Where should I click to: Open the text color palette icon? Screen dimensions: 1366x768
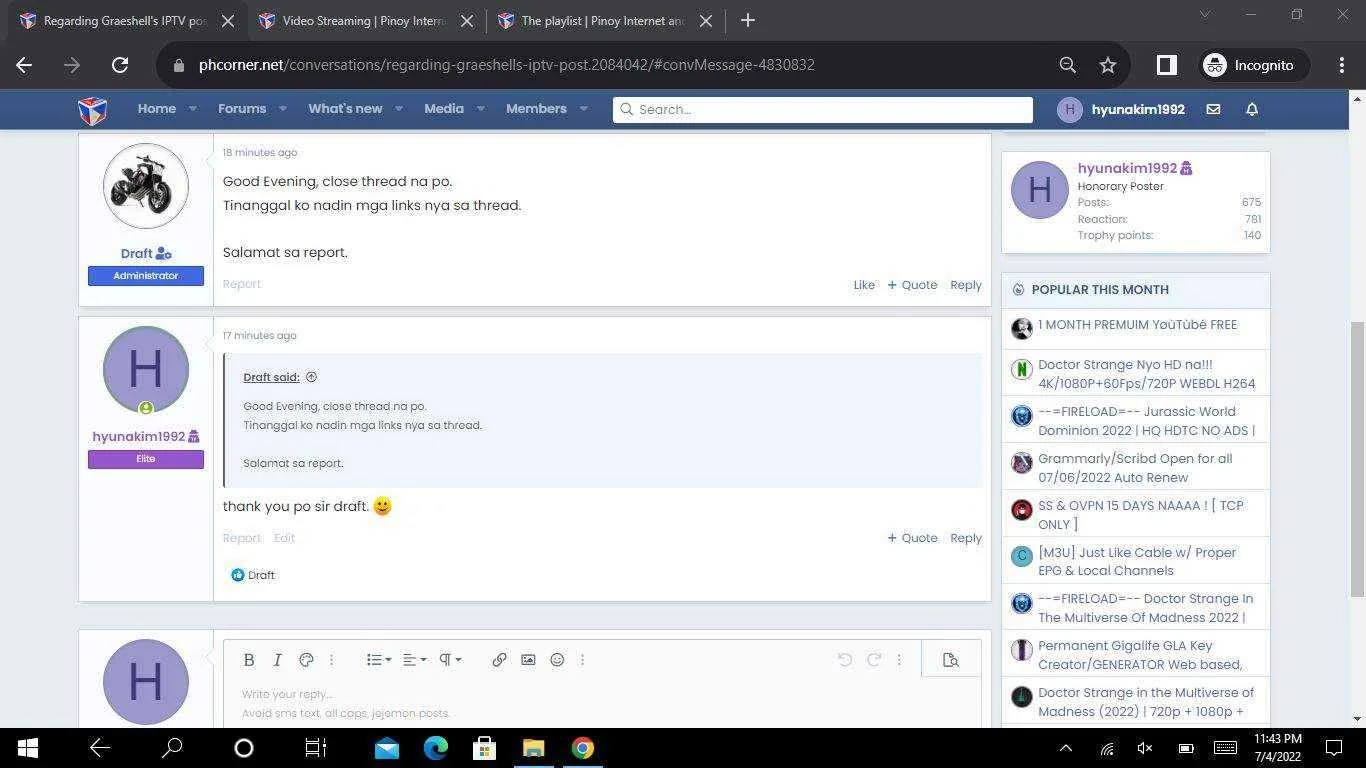point(307,660)
